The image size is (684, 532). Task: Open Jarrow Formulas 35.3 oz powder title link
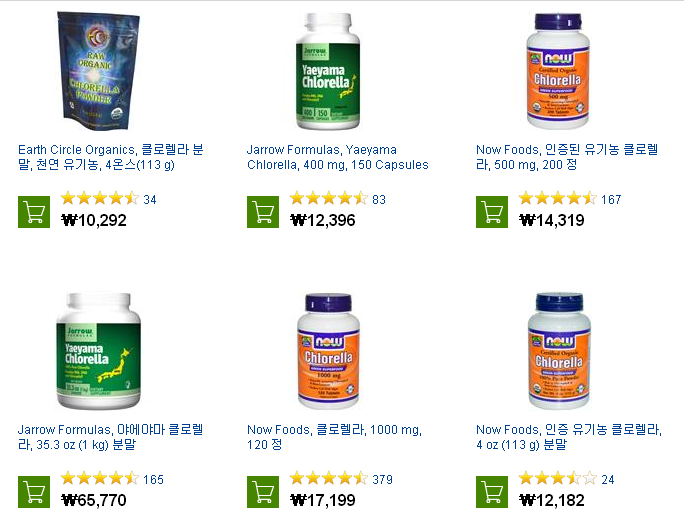click(111, 437)
